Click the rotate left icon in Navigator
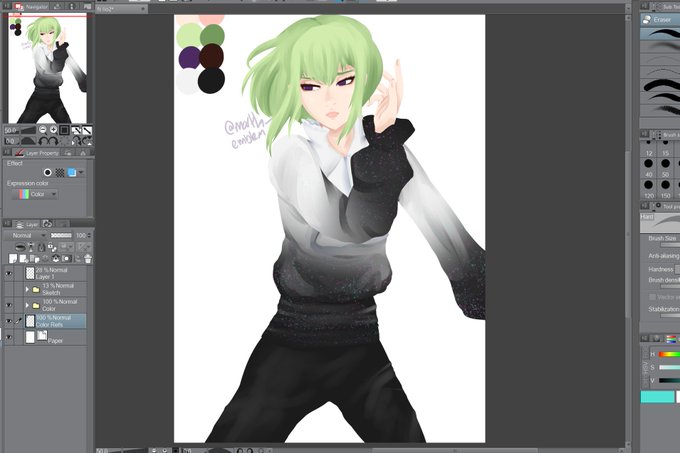The height and width of the screenshot is (453, 680). [43, 141]
